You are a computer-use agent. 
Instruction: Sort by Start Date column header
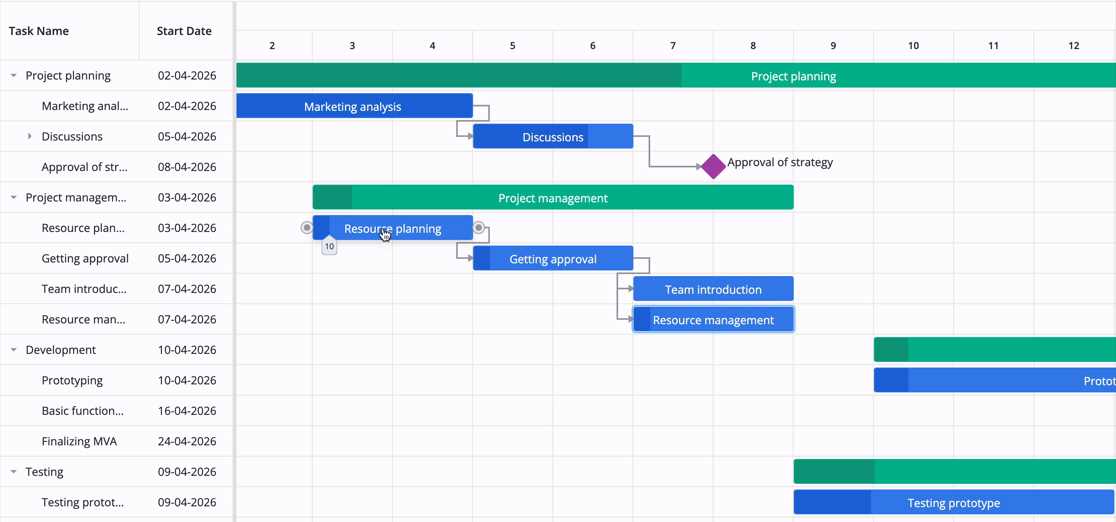click(x=185, y=31)
